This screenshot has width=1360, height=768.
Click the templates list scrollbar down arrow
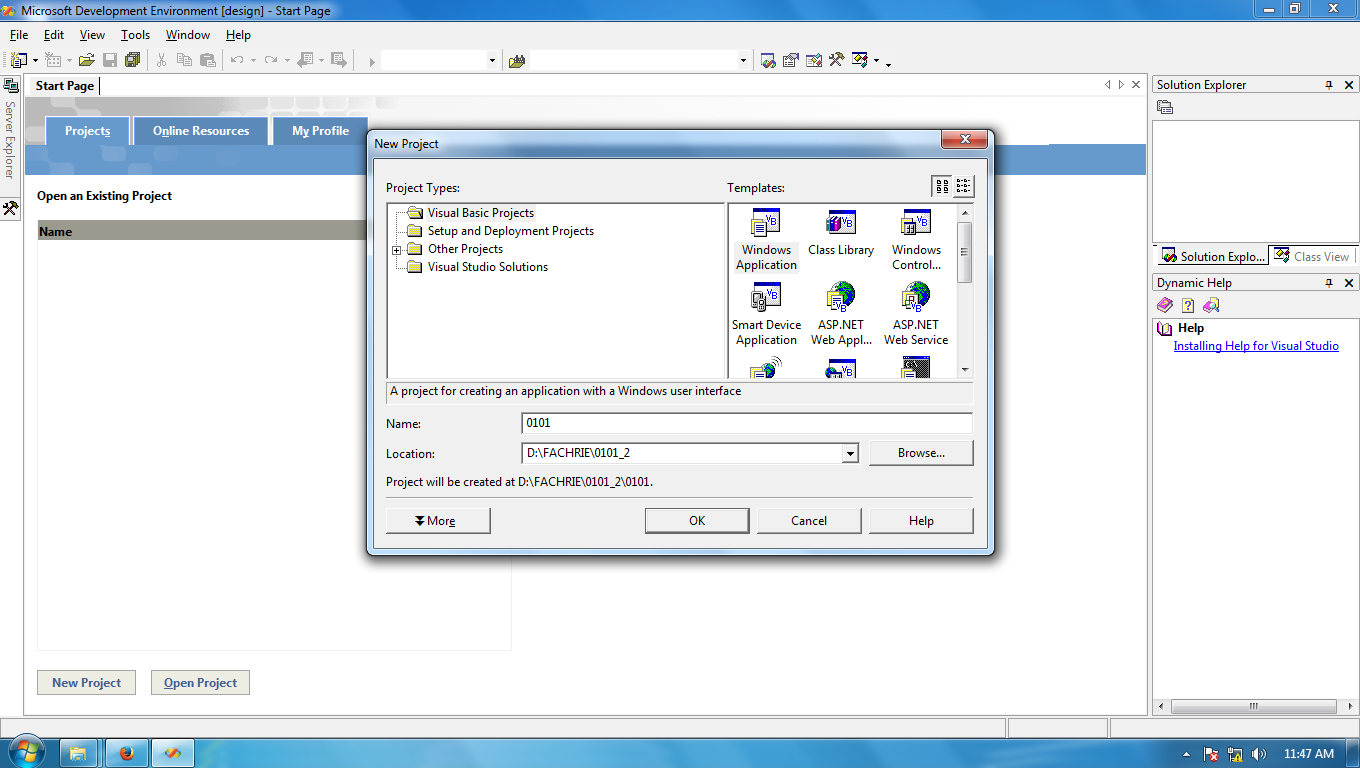(965, 370)
